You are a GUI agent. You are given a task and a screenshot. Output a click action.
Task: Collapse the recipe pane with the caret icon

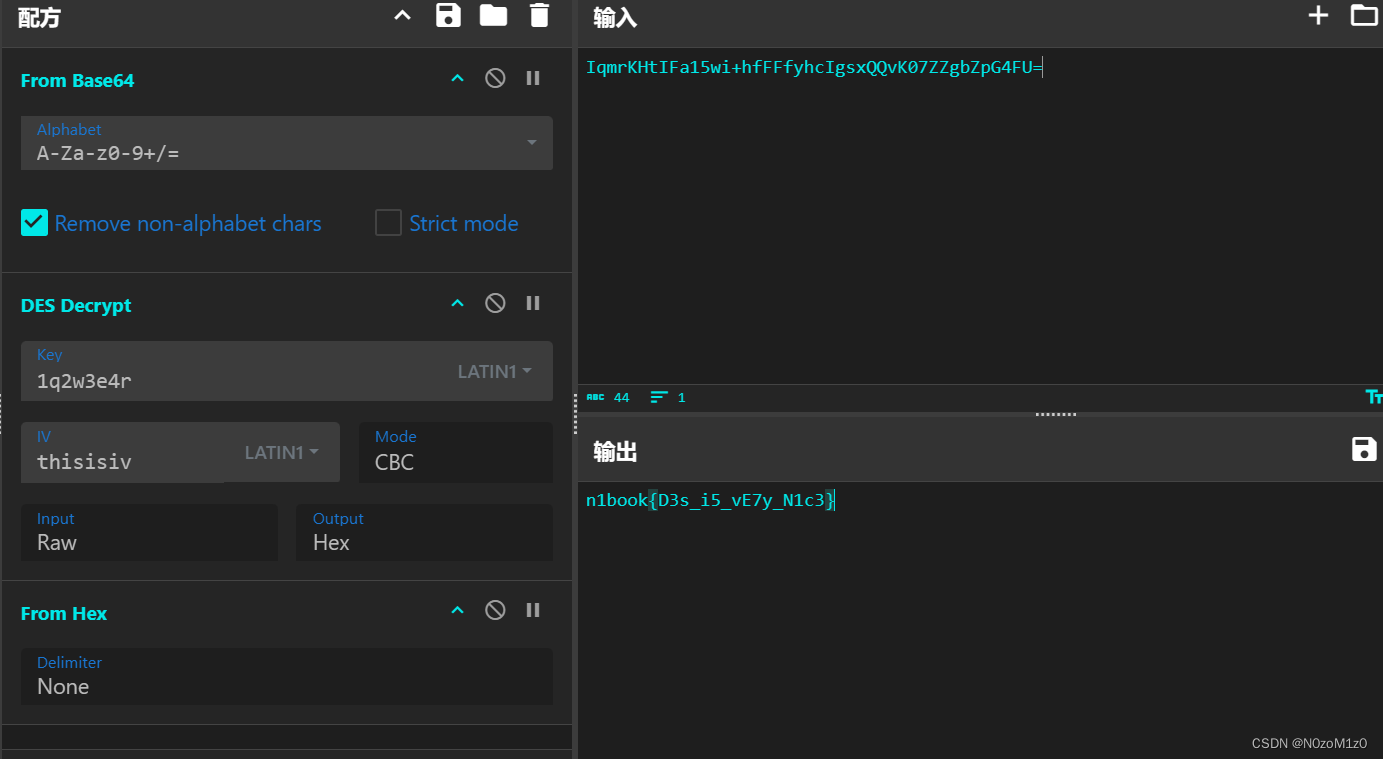[402, 15]
